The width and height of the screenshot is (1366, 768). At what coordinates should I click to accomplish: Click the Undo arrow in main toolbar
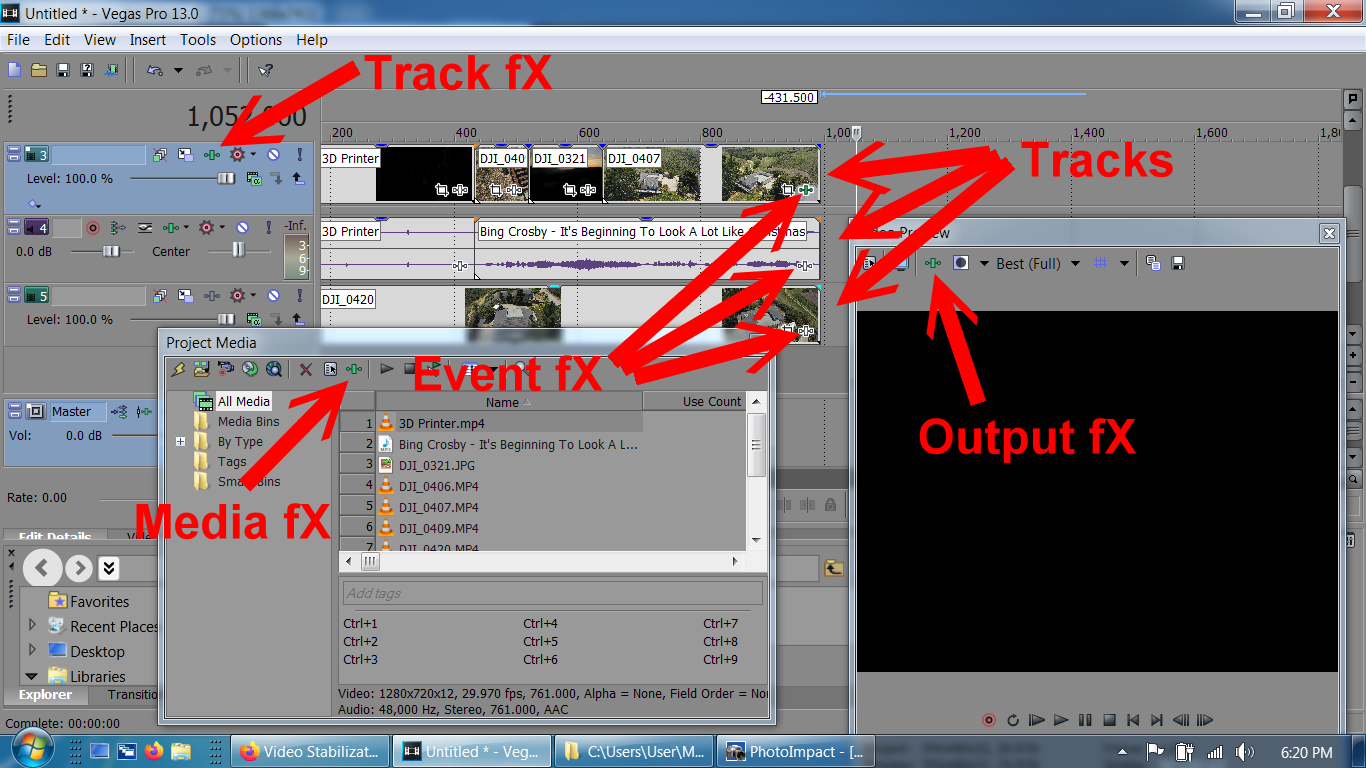pos(156,70)
